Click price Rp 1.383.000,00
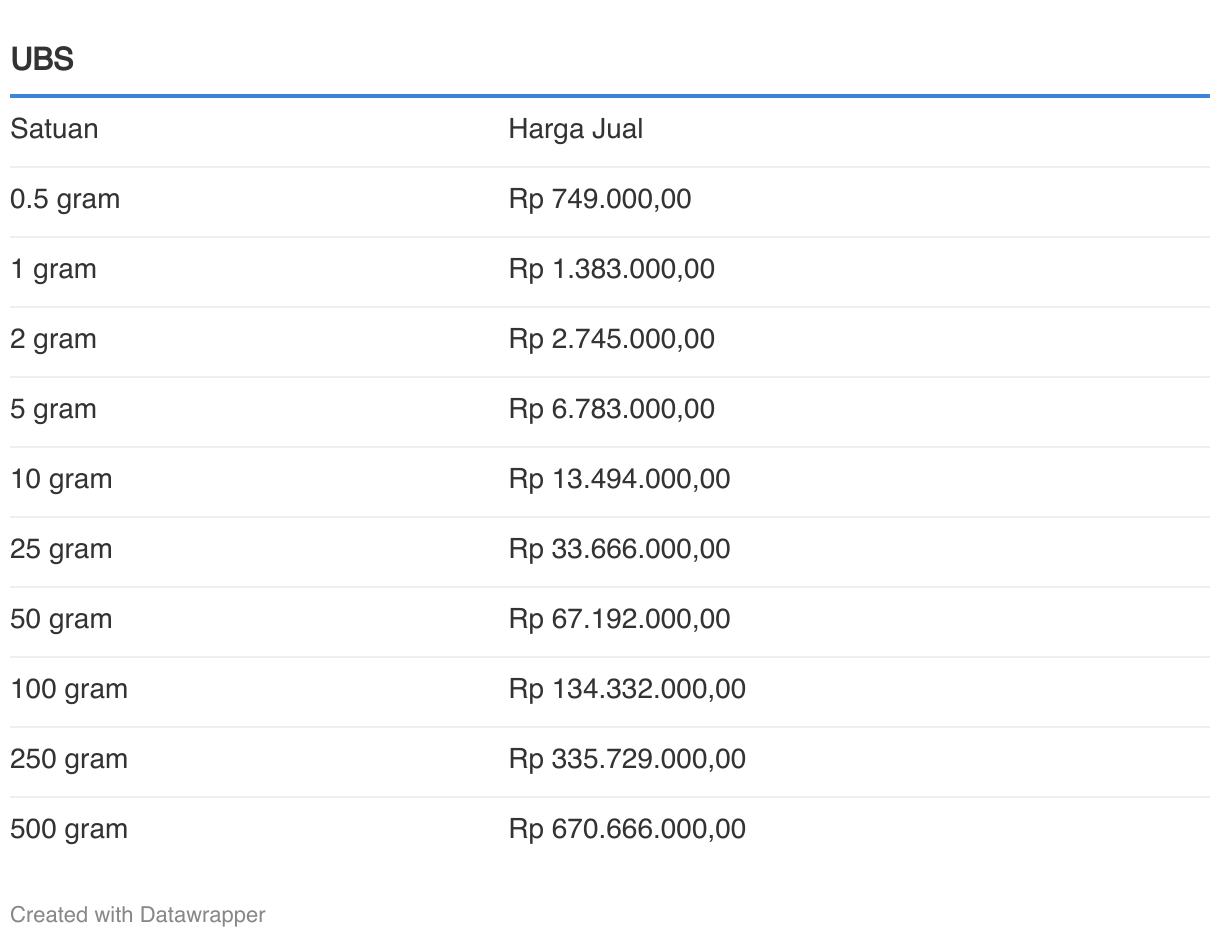1220x938 pixels. tap(612, 269)
